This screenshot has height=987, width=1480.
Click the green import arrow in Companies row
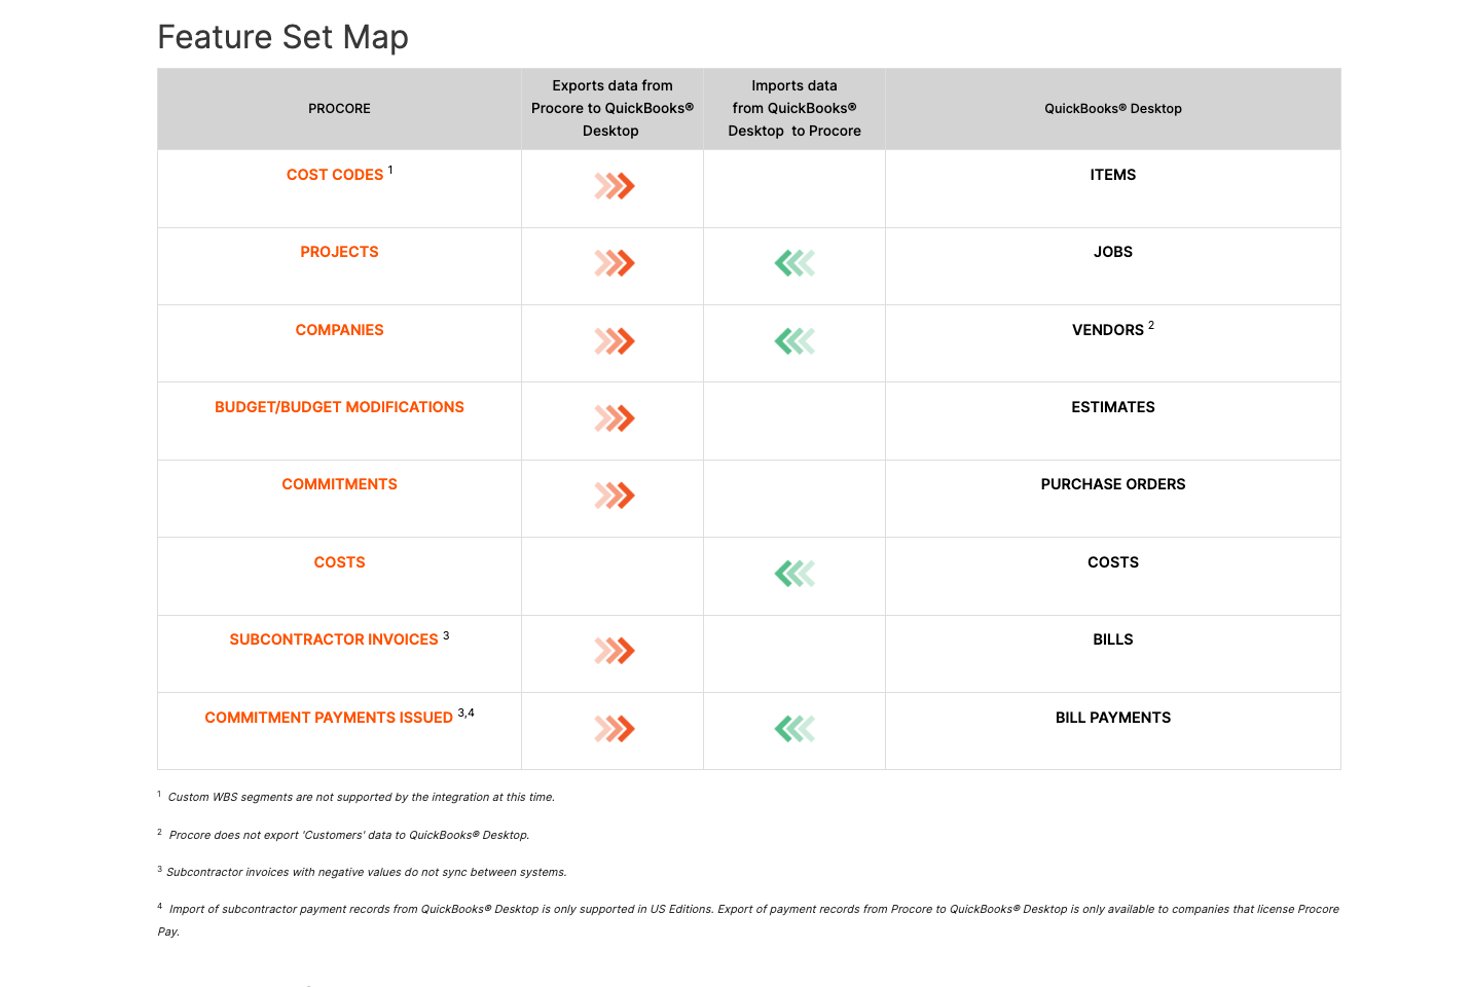pos(795,341)
